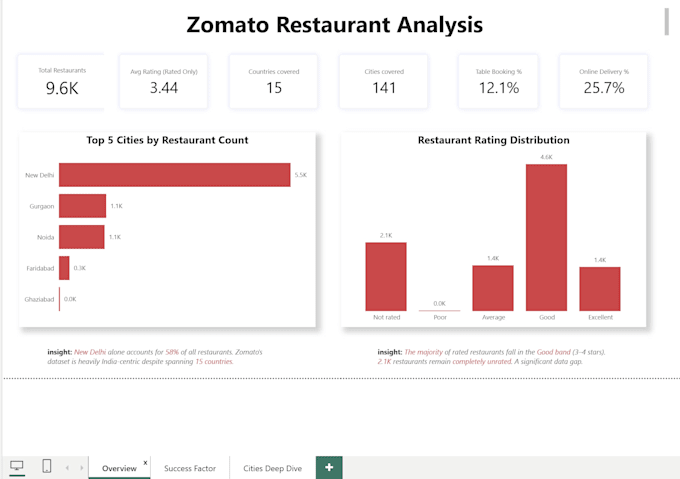Click the 4.6K data label

546,157
